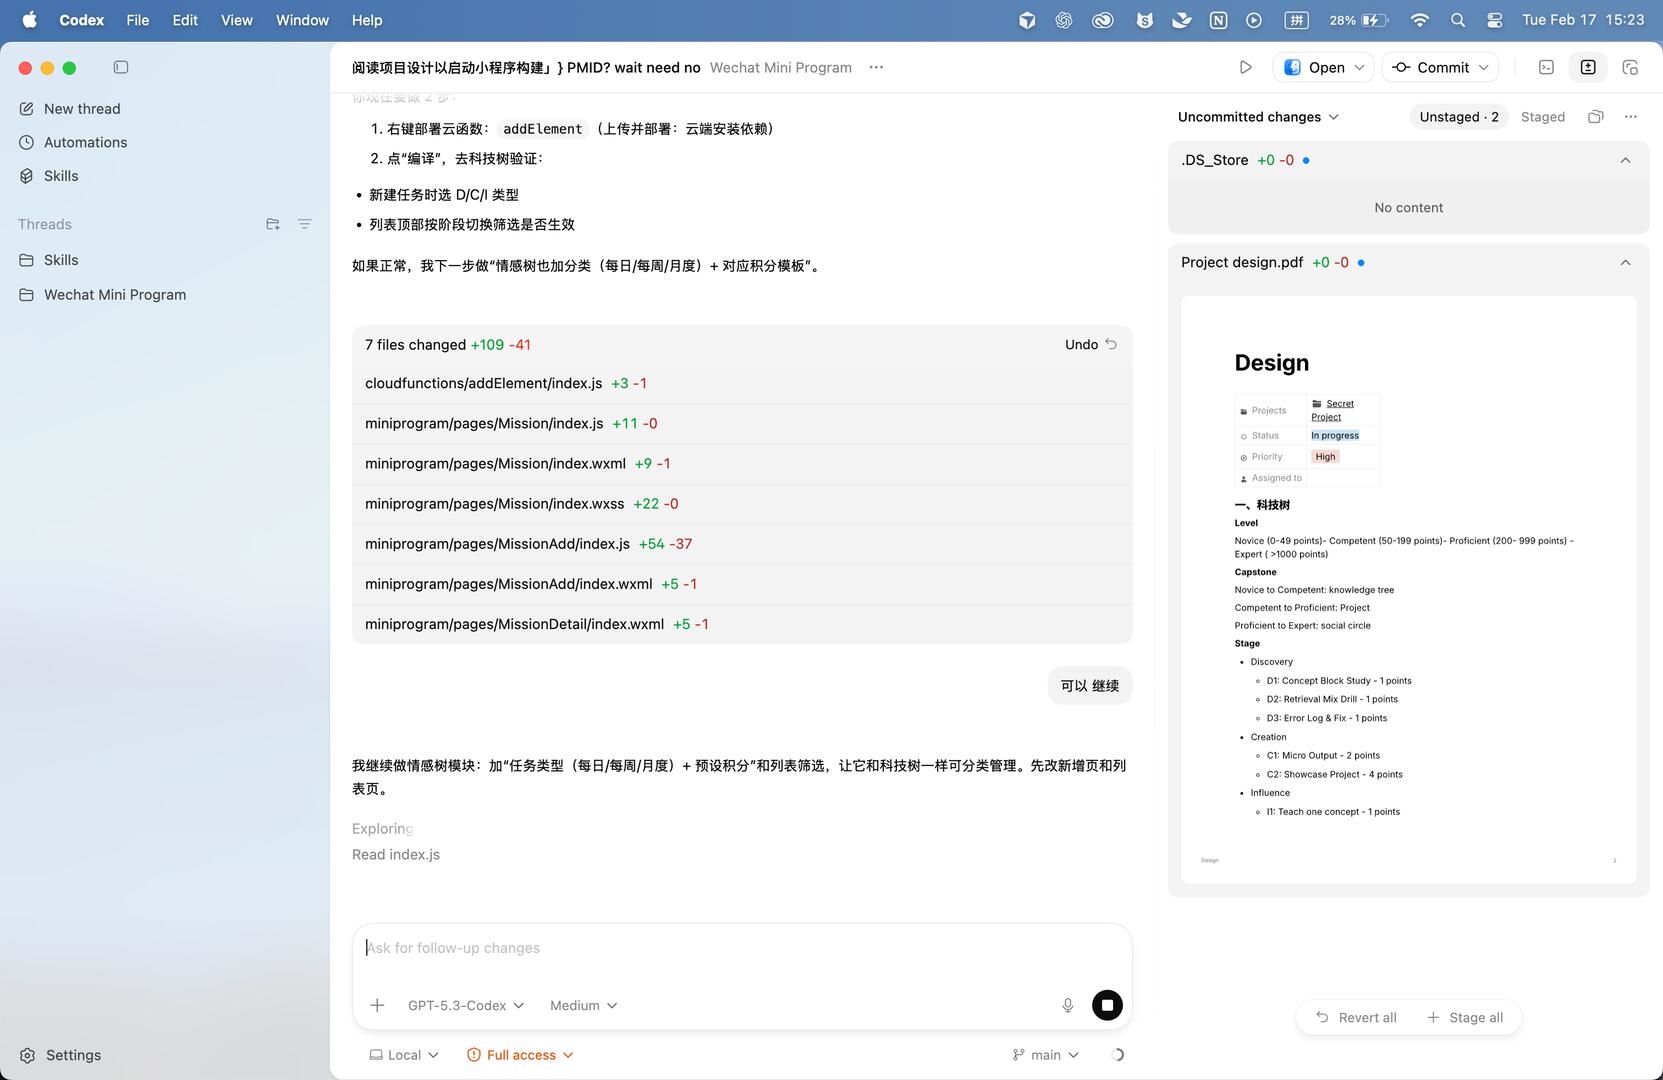Open Mission/index.wxml change row
The width and height of the screenshot is (1663, 1080).
coord(742,463)
